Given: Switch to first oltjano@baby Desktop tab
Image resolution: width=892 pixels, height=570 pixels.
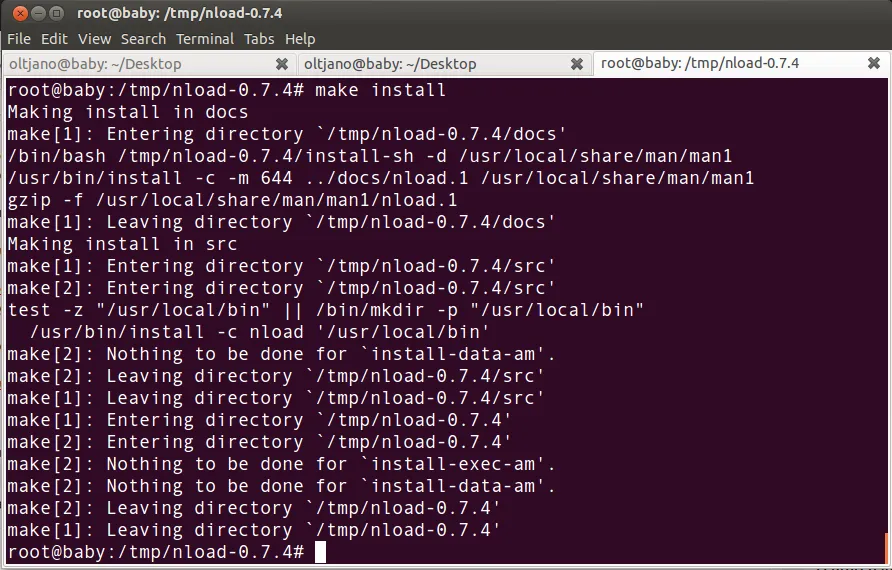Looking at the screenshot, I should [149, 64].
